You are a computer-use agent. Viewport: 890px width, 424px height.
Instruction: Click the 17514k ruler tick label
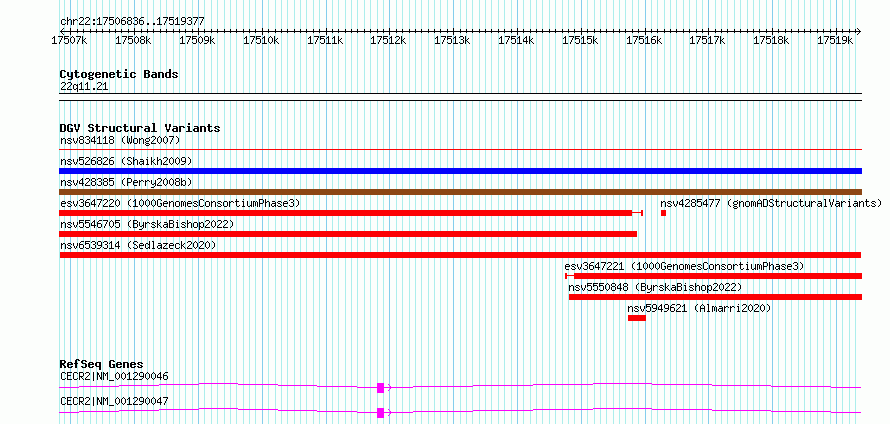(516, 40)
